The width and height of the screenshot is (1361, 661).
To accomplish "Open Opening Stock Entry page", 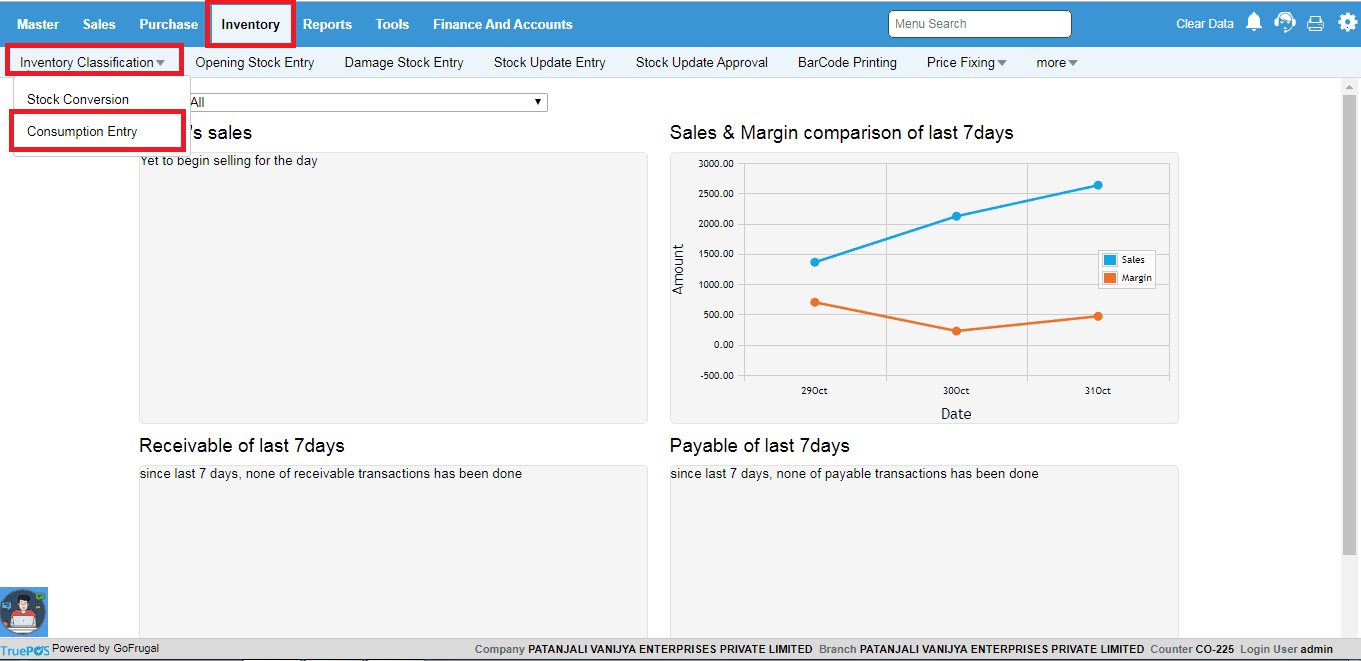I will coord(254,62).
